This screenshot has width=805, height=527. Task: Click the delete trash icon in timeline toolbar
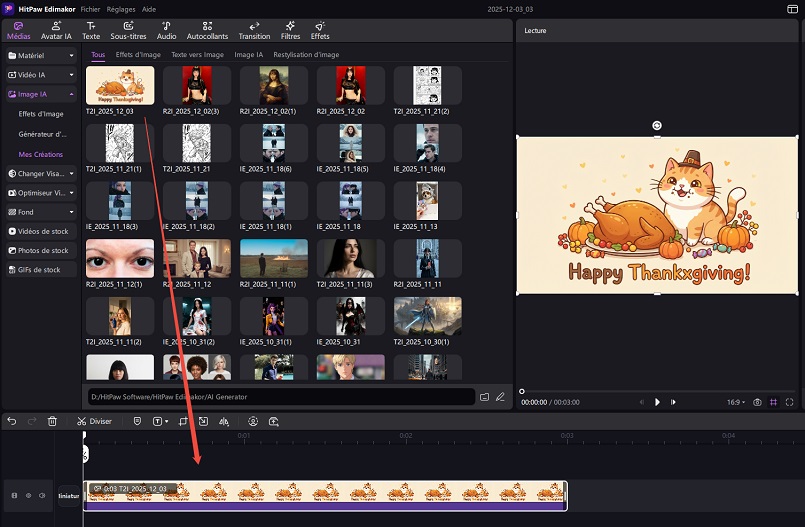[52, 421]
